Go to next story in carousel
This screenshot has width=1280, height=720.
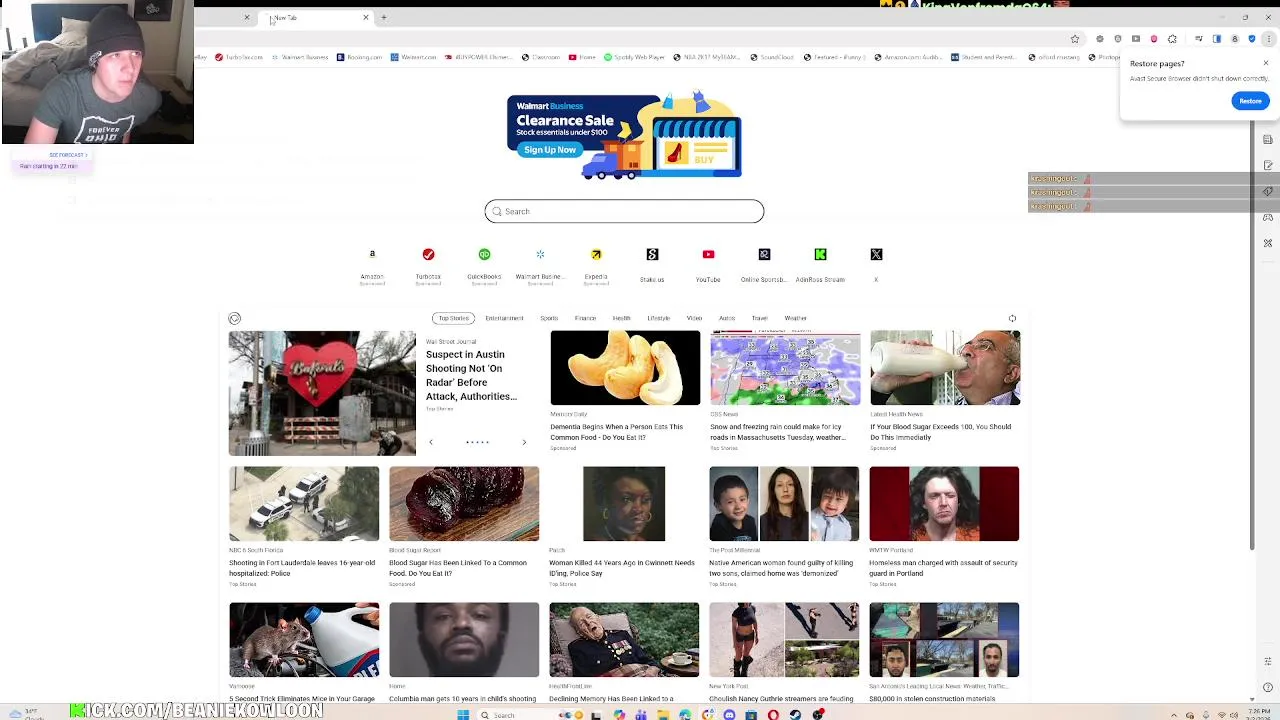pos(524,442)
